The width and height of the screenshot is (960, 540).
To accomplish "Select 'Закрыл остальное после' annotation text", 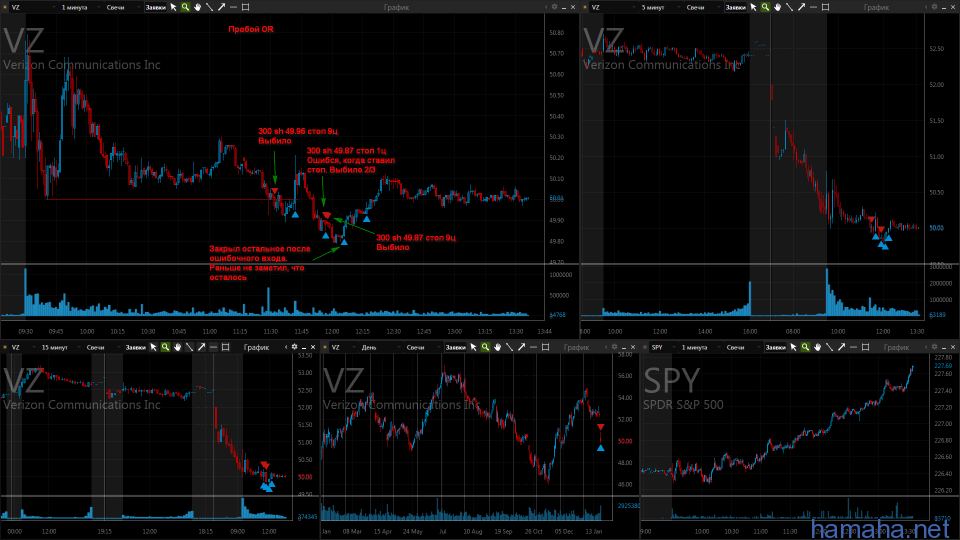I will point(260,249).
